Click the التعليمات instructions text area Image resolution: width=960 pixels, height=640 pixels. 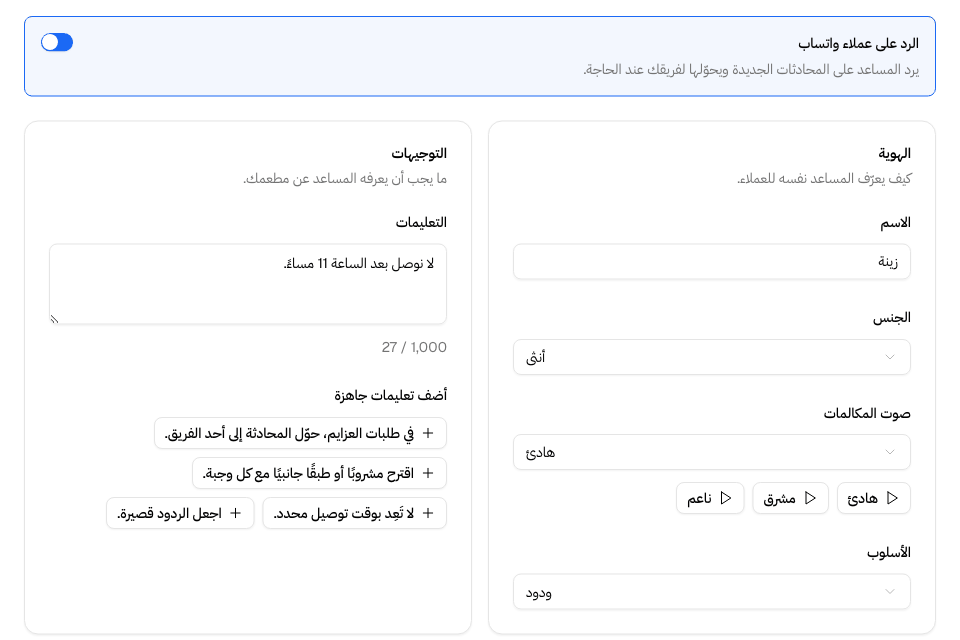(248, 284)
